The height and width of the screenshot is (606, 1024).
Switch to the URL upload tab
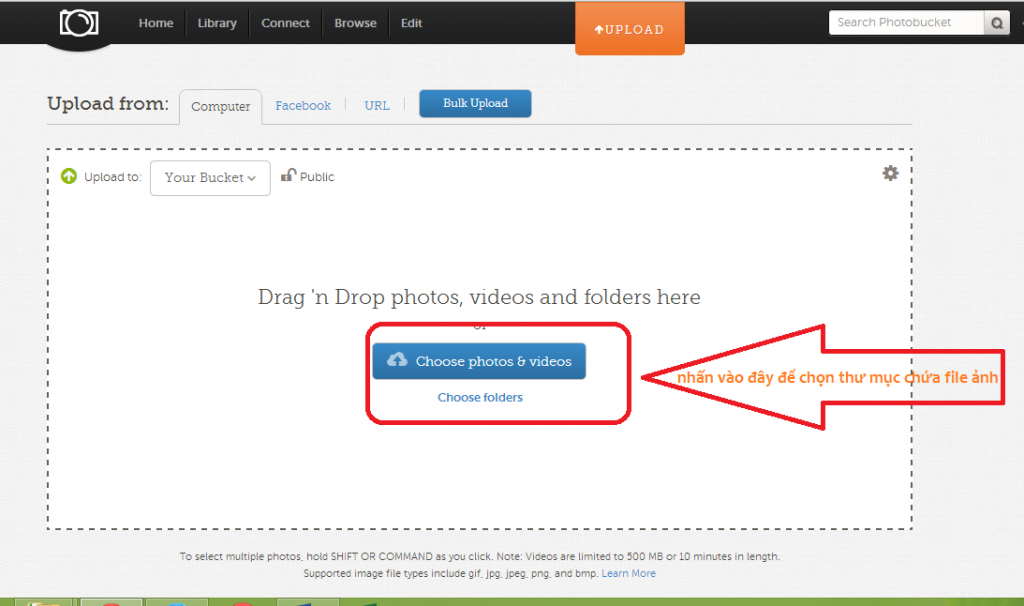[377, 105]
